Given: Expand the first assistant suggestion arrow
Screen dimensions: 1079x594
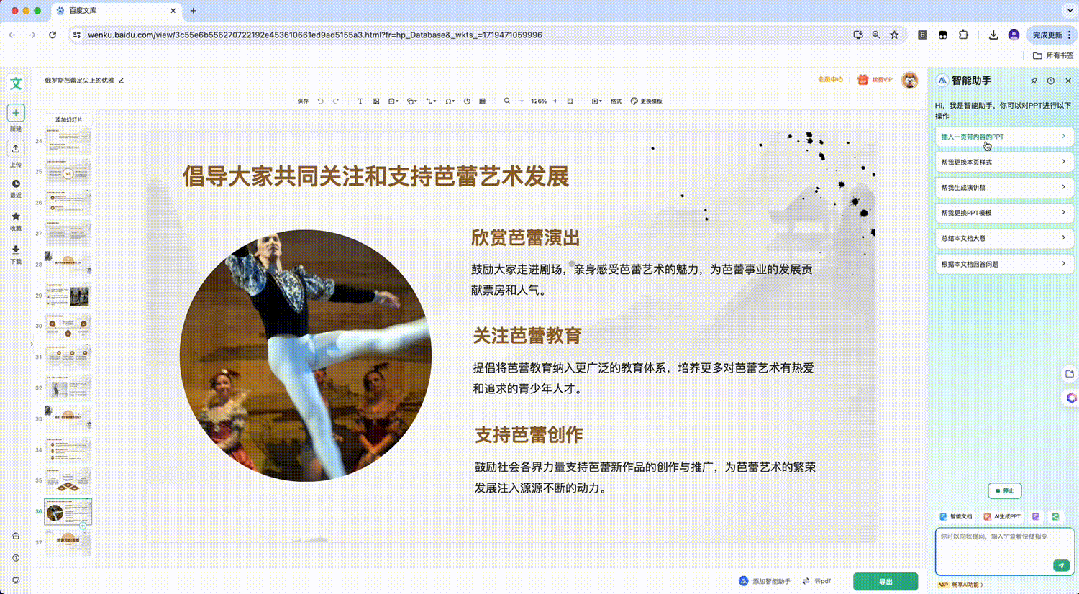Looking at the screenshot, I should (1063, 136).
